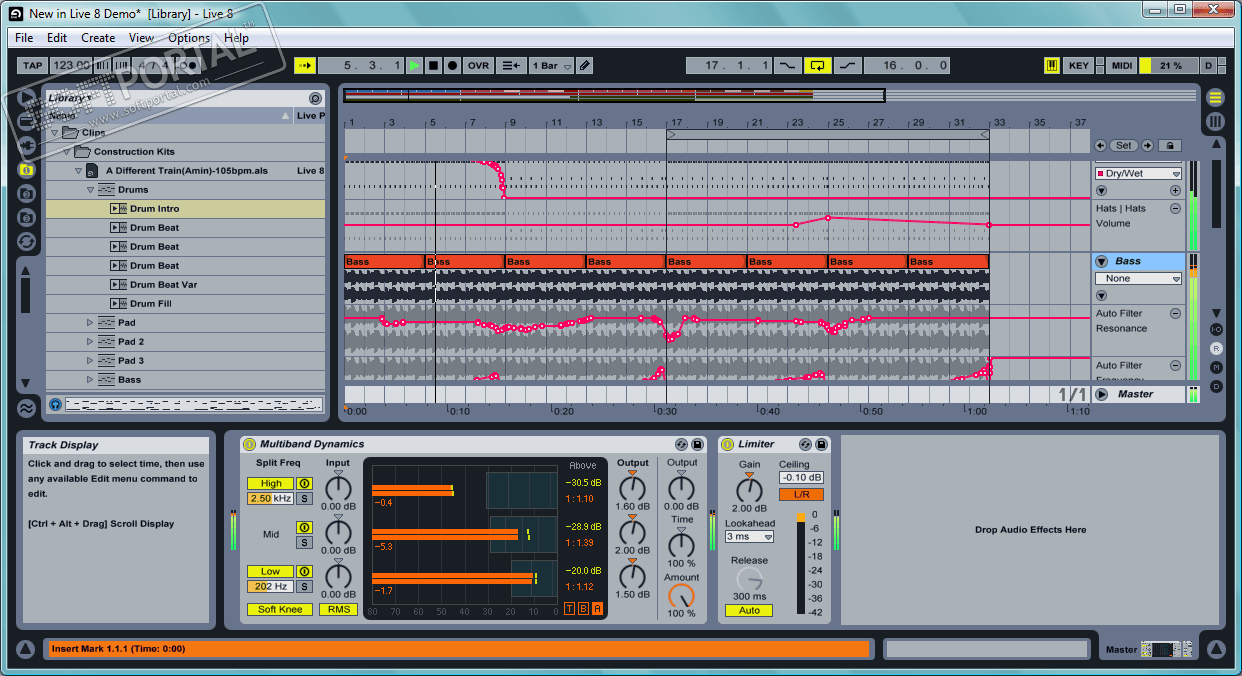This screenshot has height=676, width=1242.
Task: Click the Next Locator arrow
Action: pyautogui.click(x=1147, y=145)
